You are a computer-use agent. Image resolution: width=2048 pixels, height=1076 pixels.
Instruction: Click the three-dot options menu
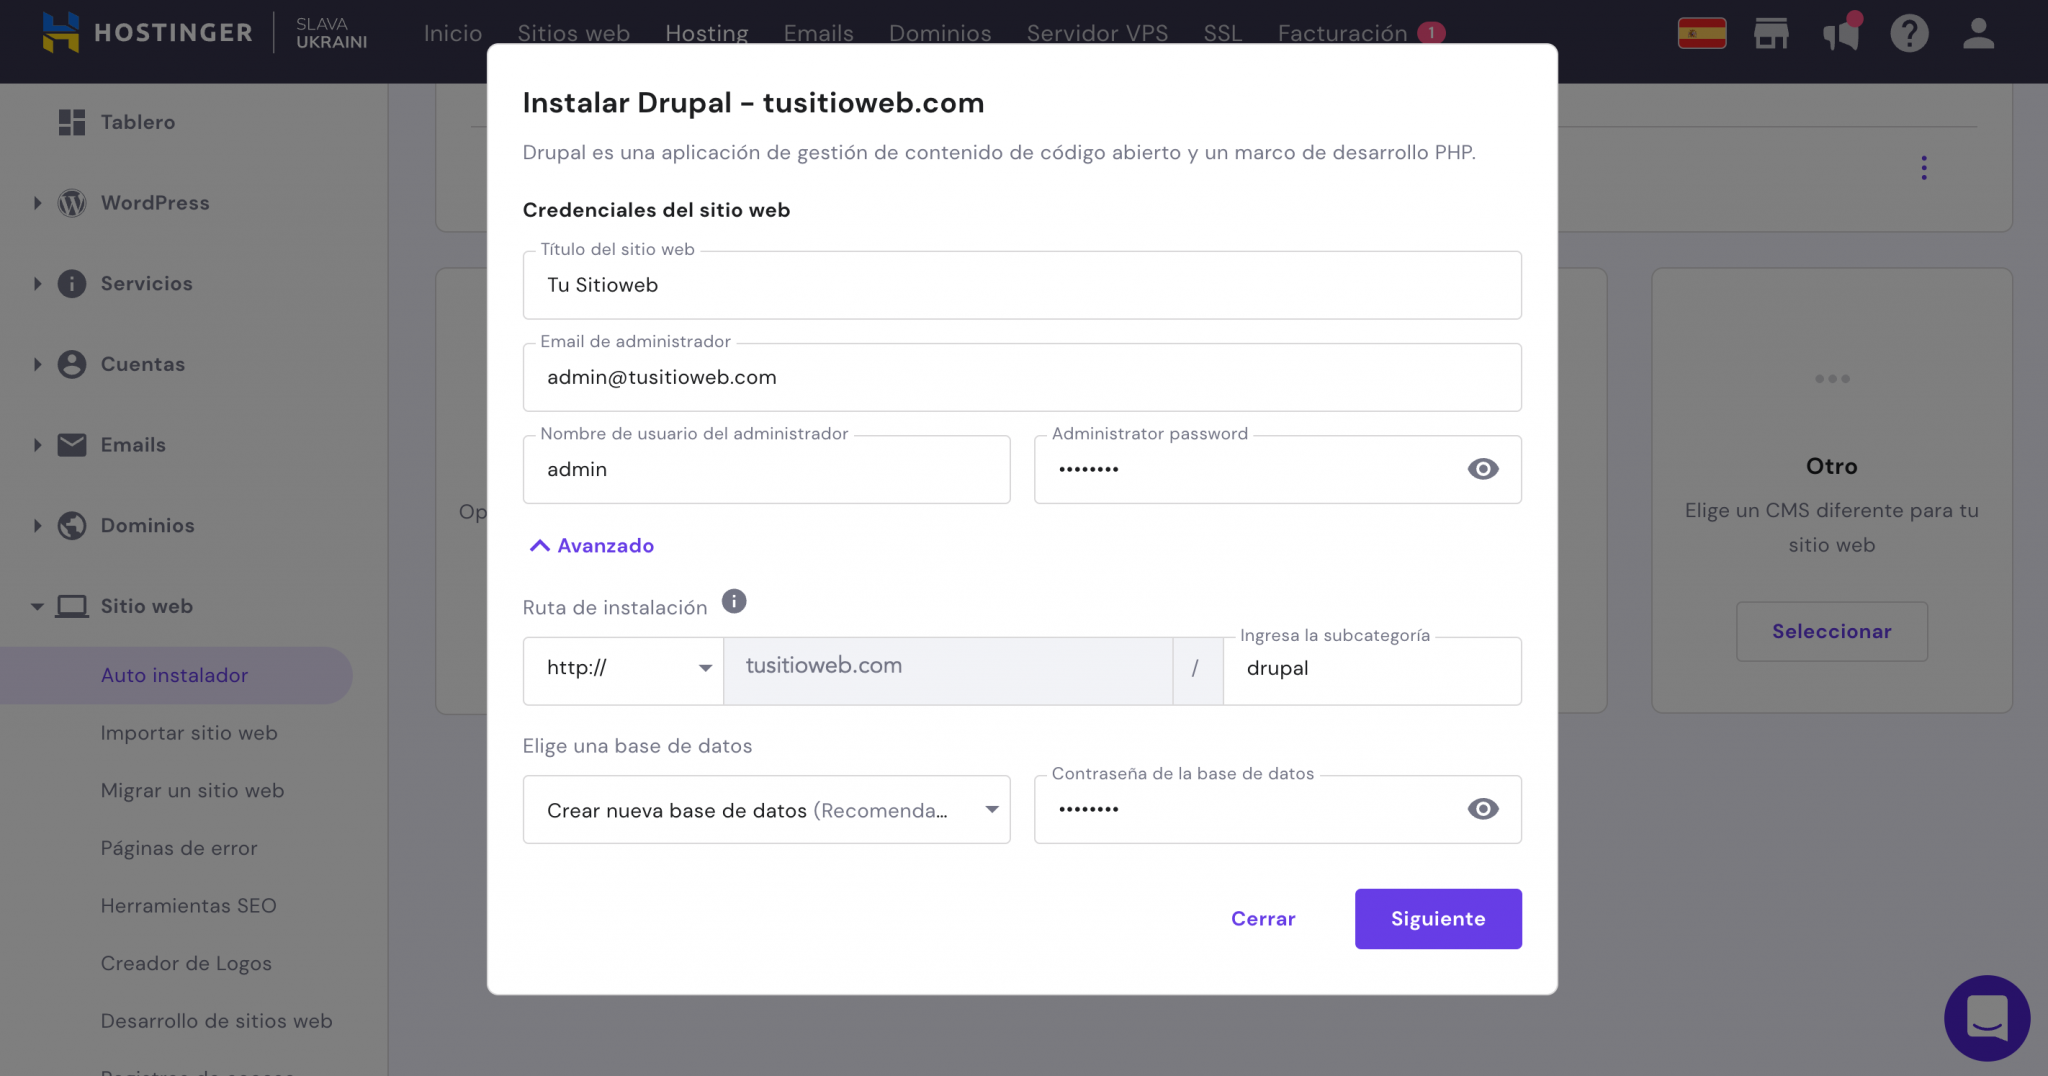1923,167
